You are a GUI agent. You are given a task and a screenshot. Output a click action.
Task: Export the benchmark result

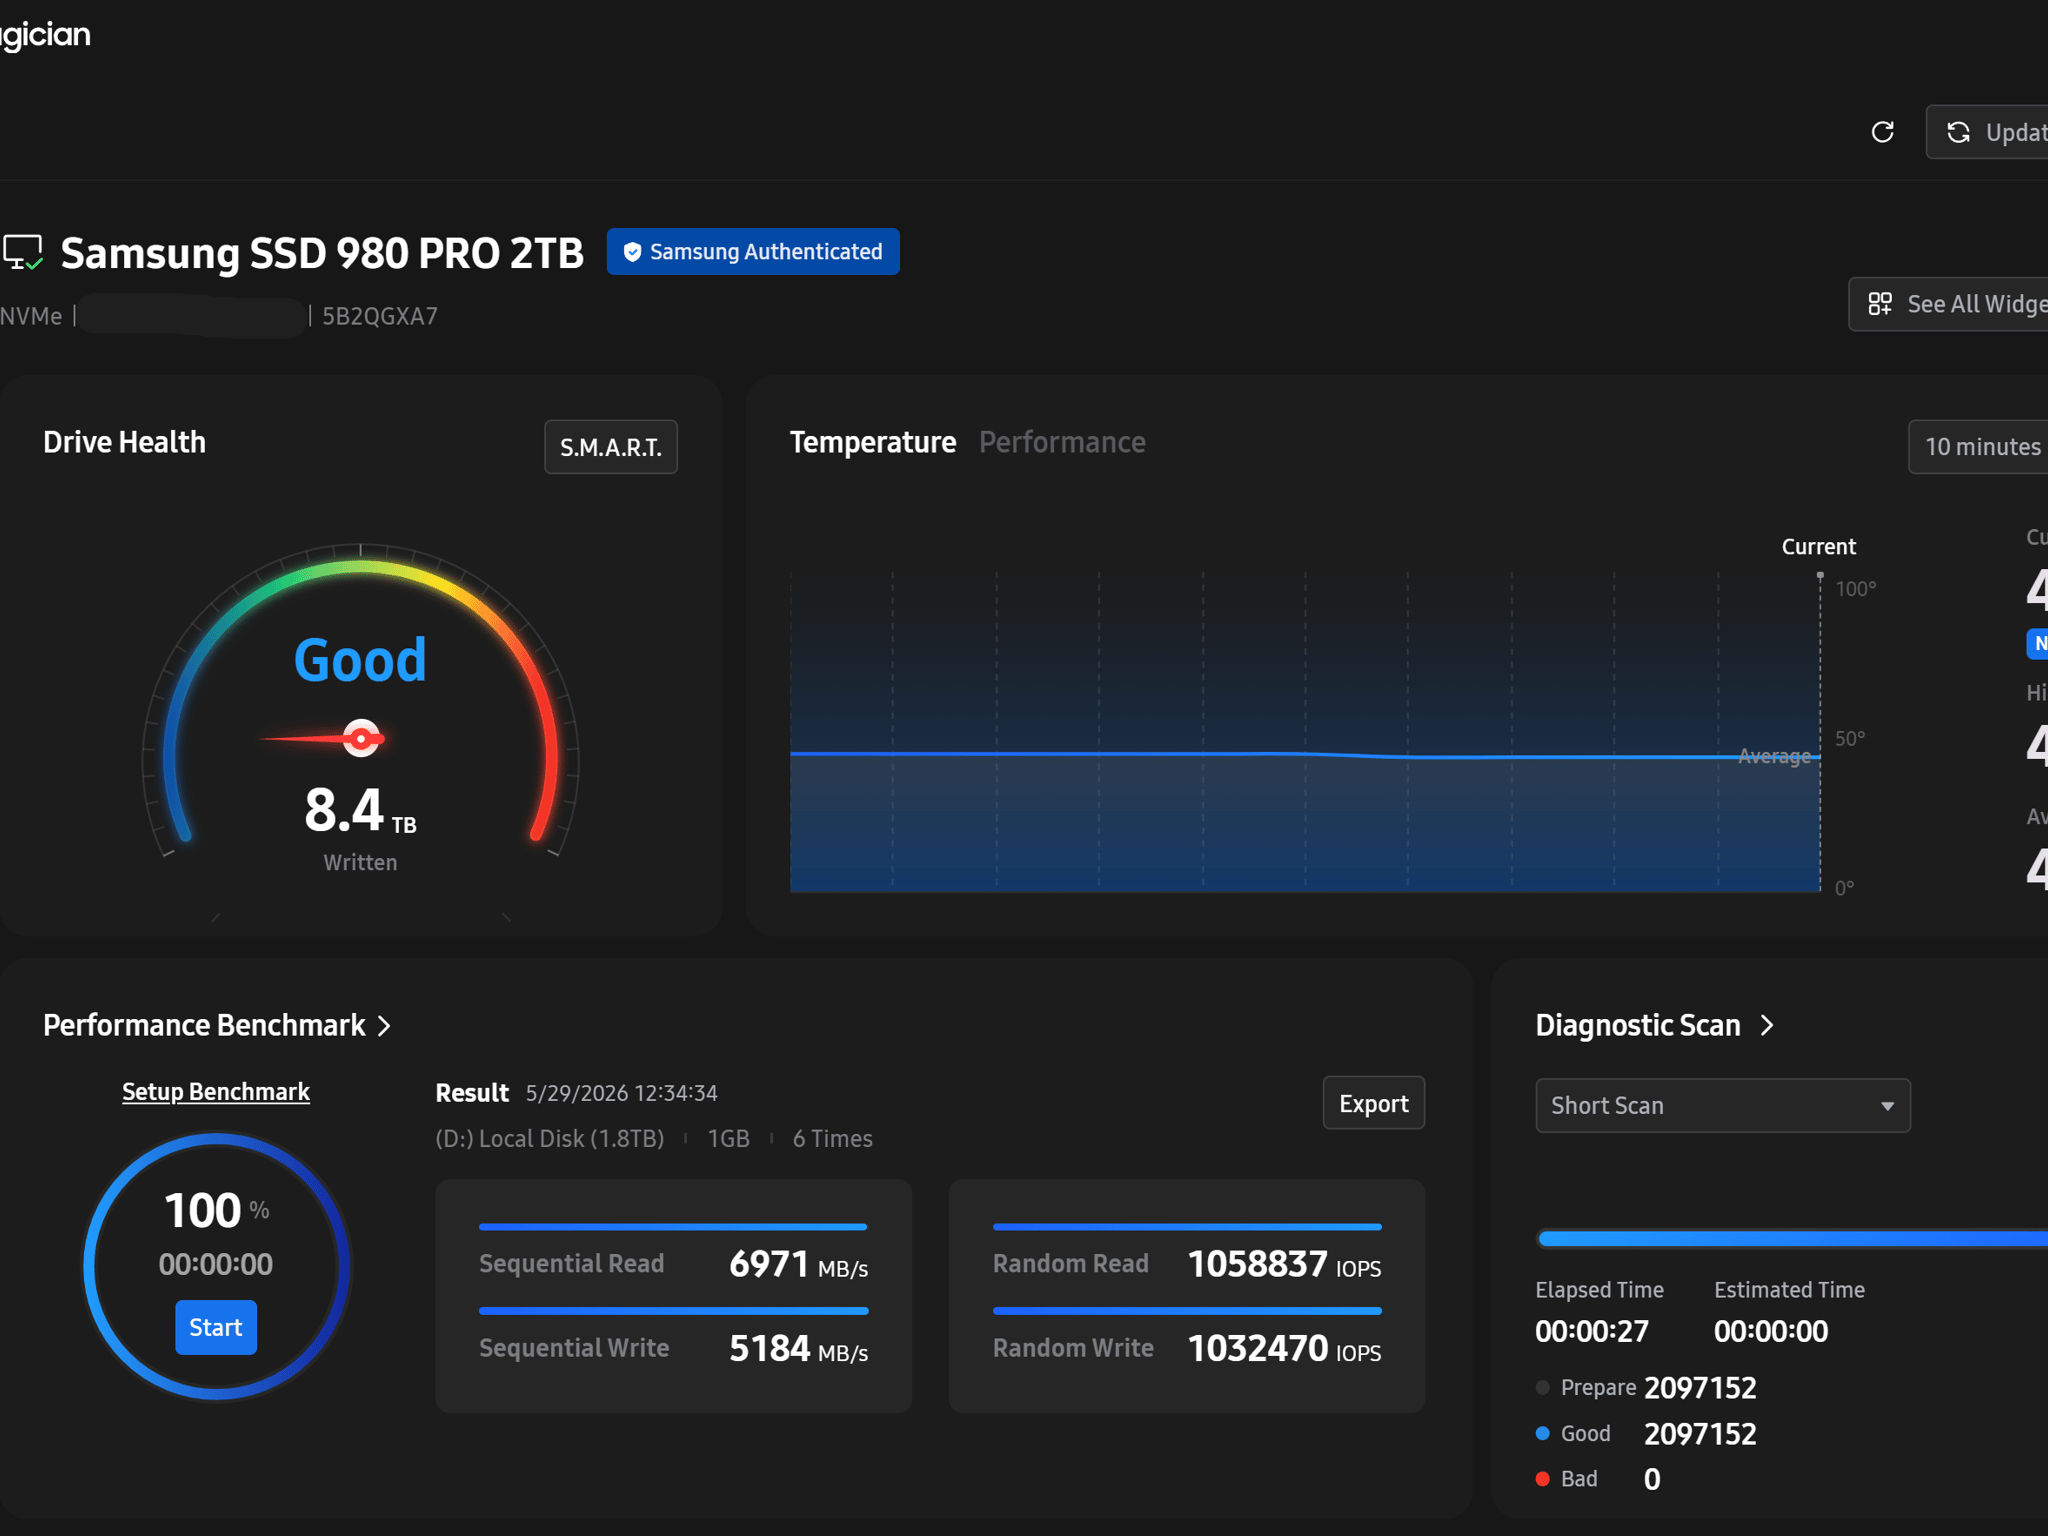[x=1373, y=1103]
